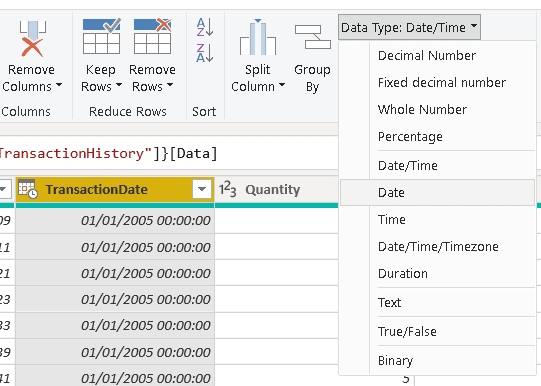The image size is (541, 386).
Task: Select the TransactionDate column header
Action: [x=115, y=189]
